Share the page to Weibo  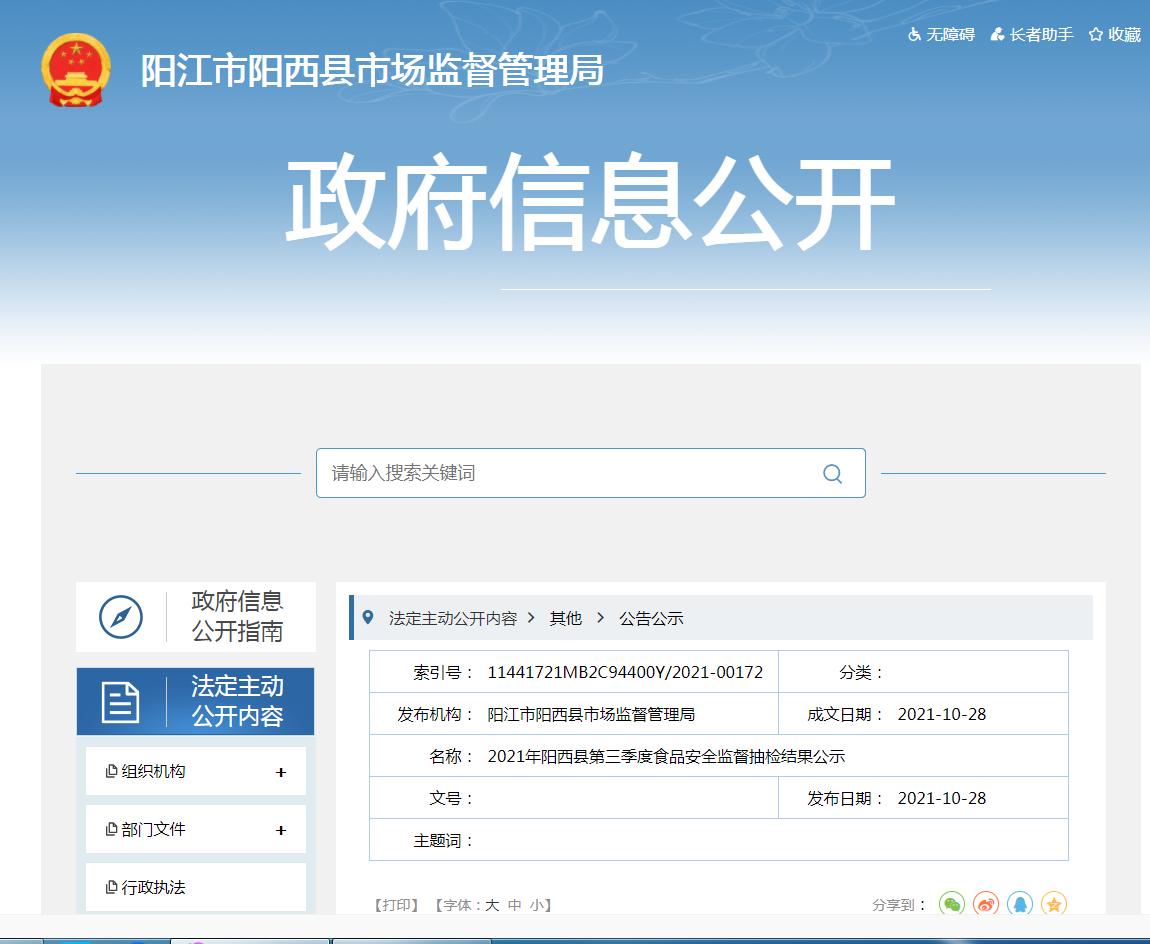986,904
